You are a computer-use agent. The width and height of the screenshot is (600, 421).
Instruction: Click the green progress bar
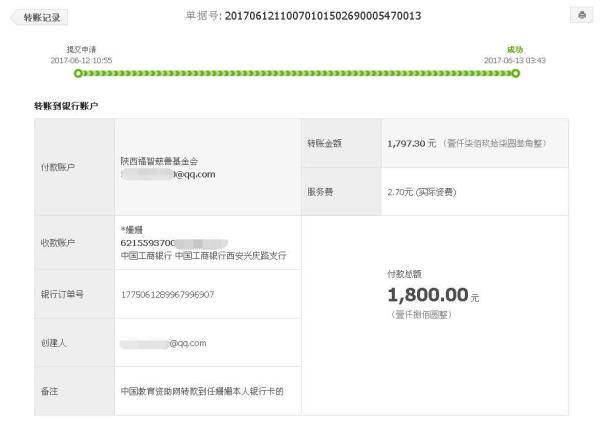pyautogui.click(x=297, y=73)
